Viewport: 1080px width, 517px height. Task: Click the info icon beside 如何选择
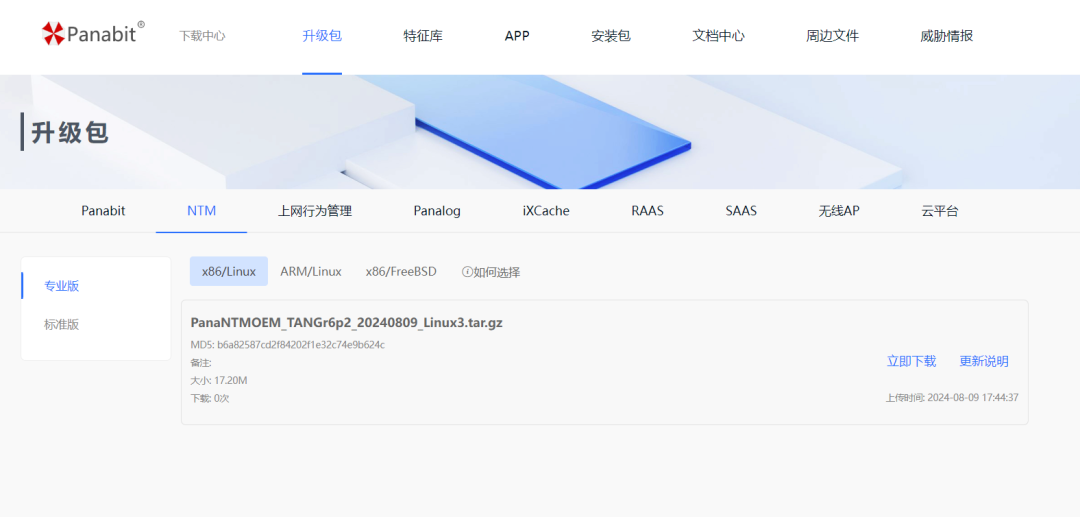pyautogui.click(x=467, y=272)
